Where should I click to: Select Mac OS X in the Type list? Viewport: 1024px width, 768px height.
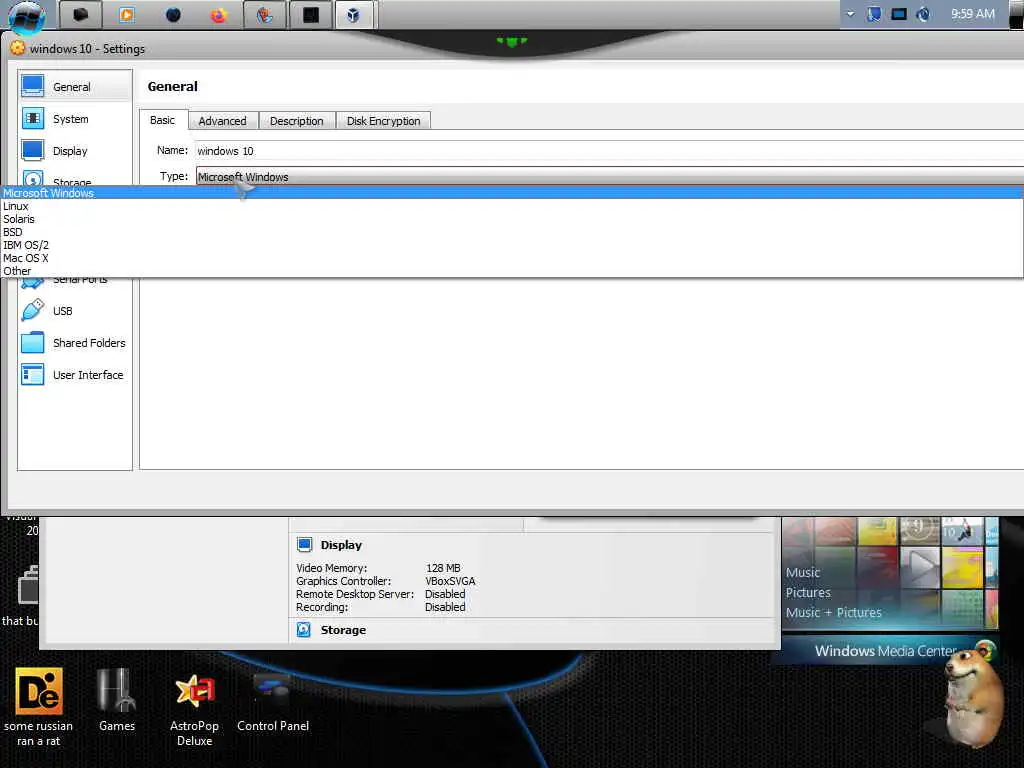pyautogui.click(x=512, y=258)
